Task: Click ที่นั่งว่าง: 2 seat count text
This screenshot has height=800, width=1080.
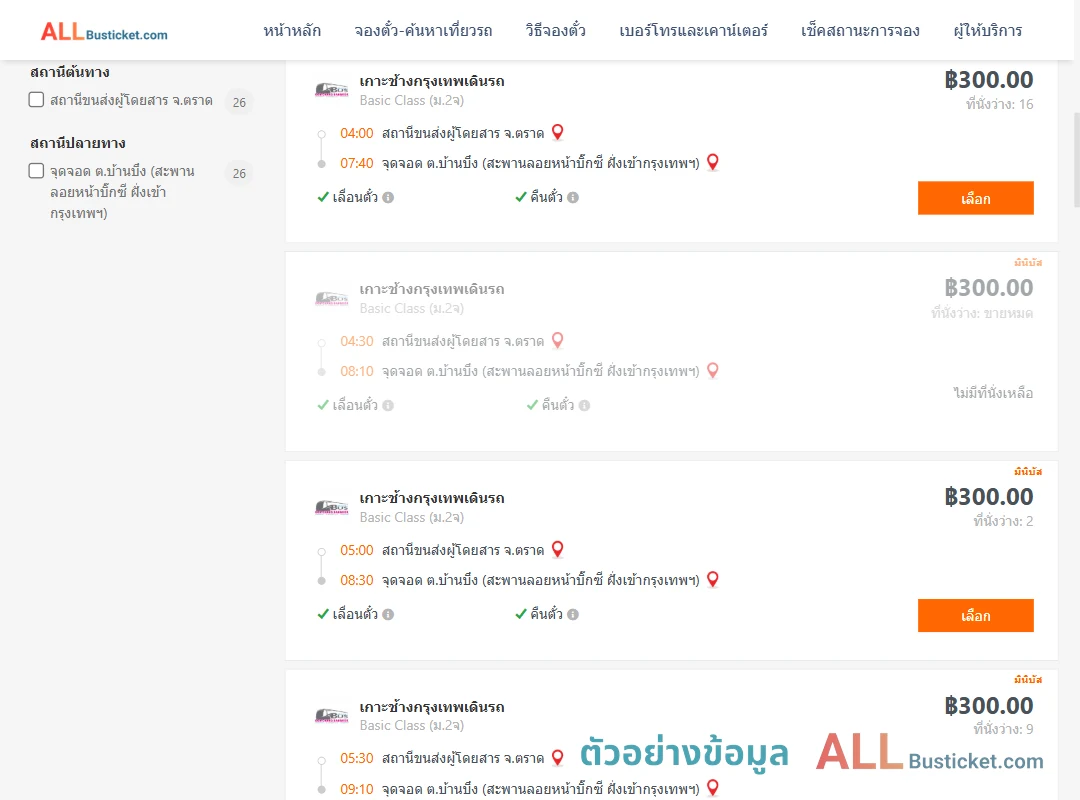Action: click(1003, 521)
